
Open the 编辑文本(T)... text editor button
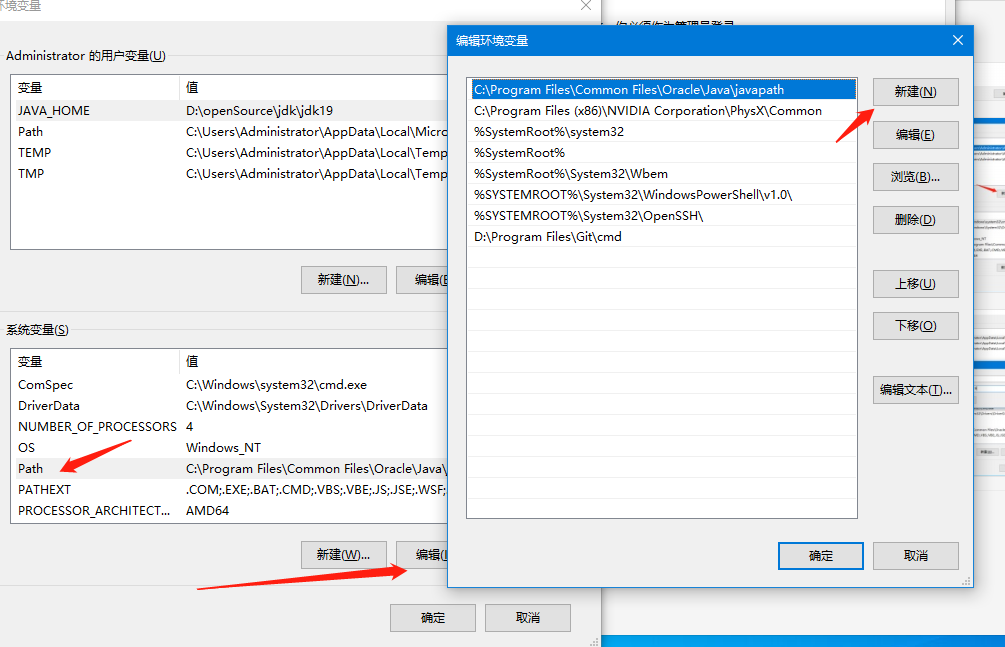(x=915, y=390)
